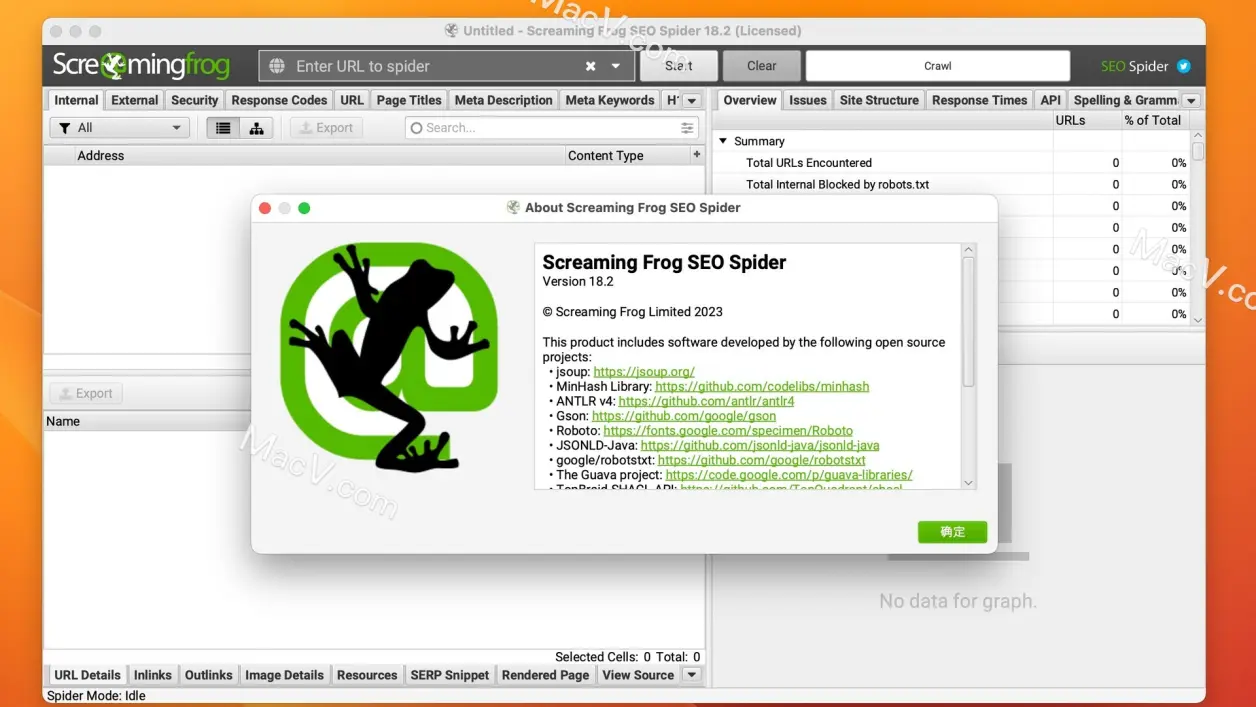Open the Resources bottom tab
The width and height of the screenshot is (1256, 707).
pos(367,675)
